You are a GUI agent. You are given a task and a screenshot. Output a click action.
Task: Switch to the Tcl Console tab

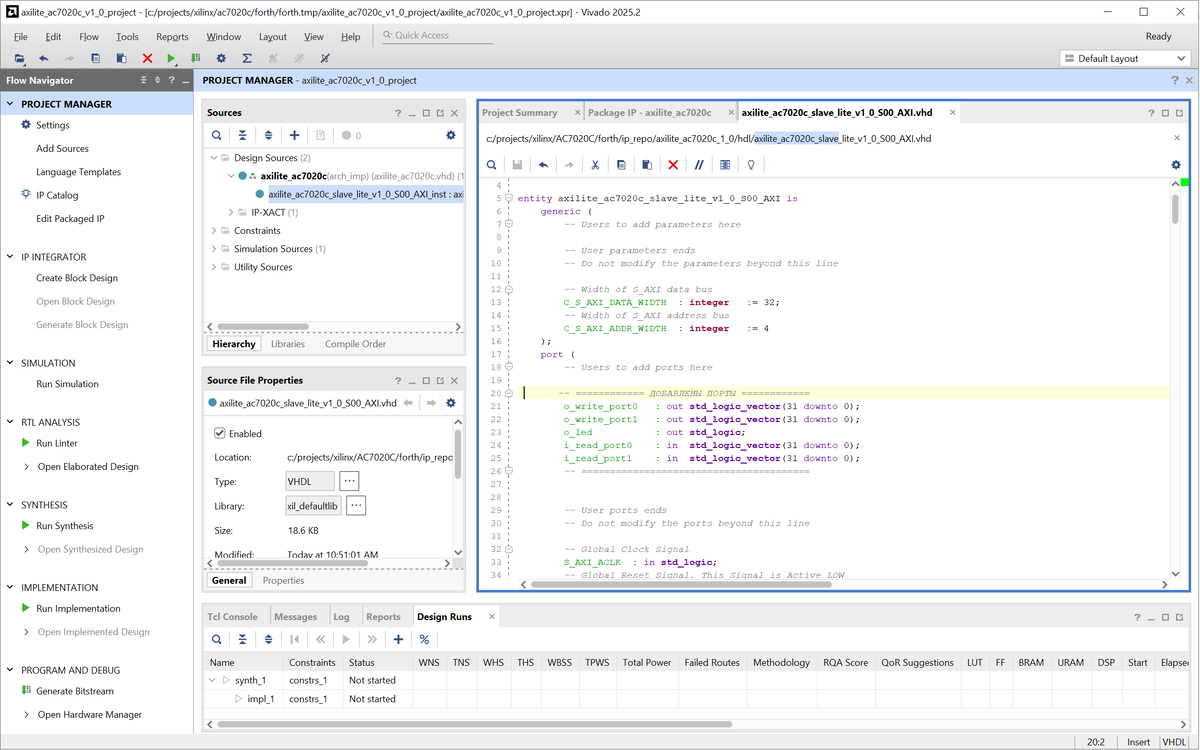click(x=232, y=617)
